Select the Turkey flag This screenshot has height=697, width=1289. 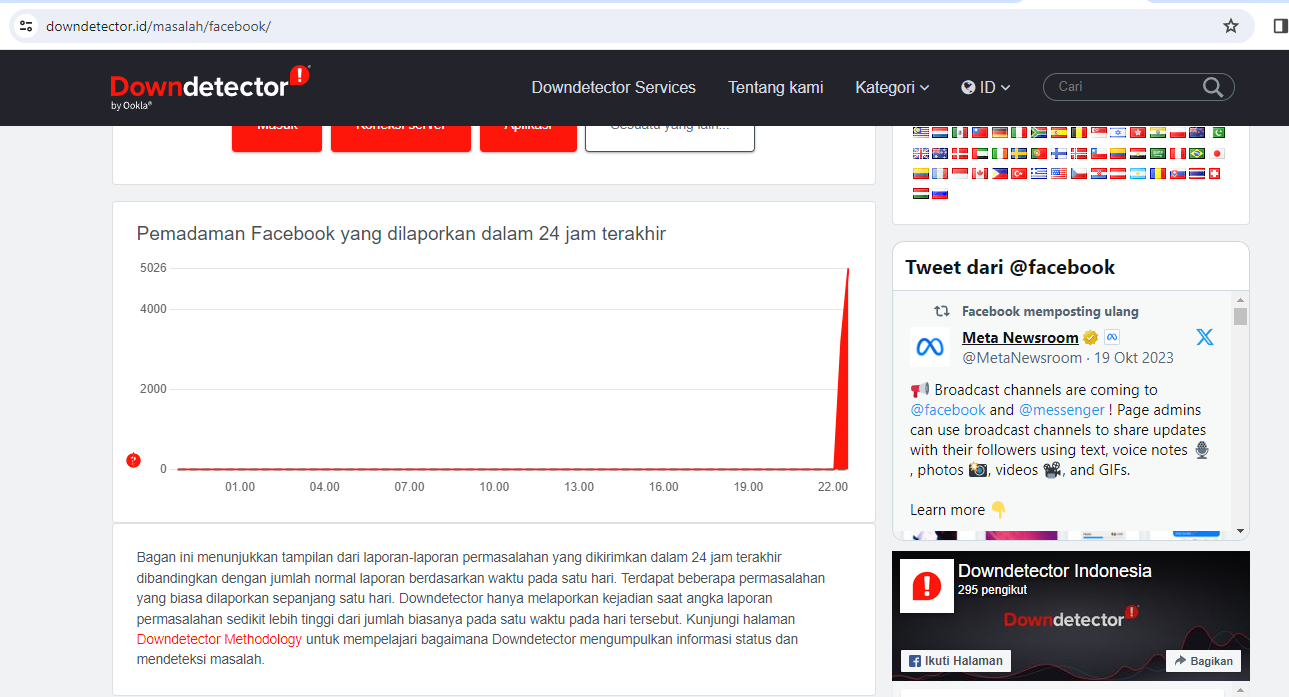(x=1019, y=173)
